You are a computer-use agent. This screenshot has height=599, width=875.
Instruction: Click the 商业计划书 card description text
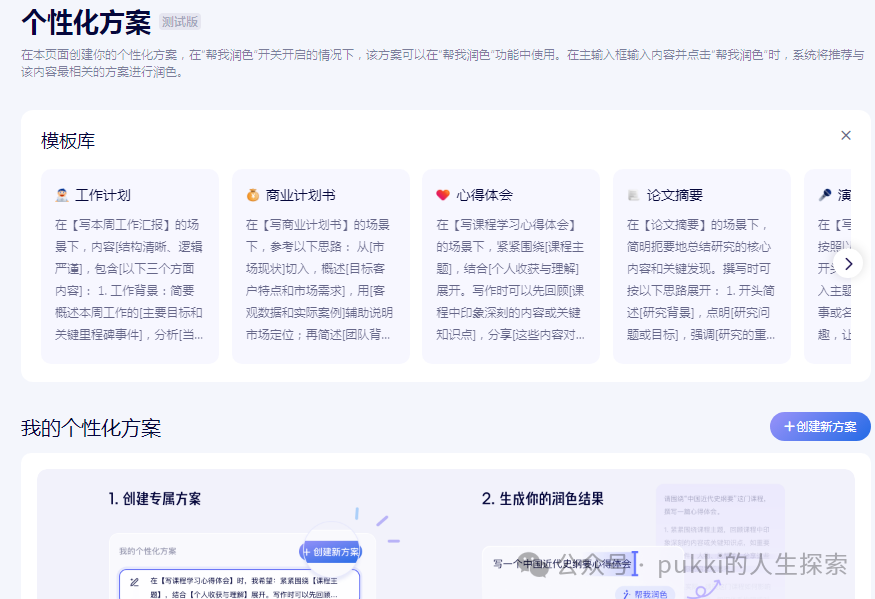tap(319, 279)
